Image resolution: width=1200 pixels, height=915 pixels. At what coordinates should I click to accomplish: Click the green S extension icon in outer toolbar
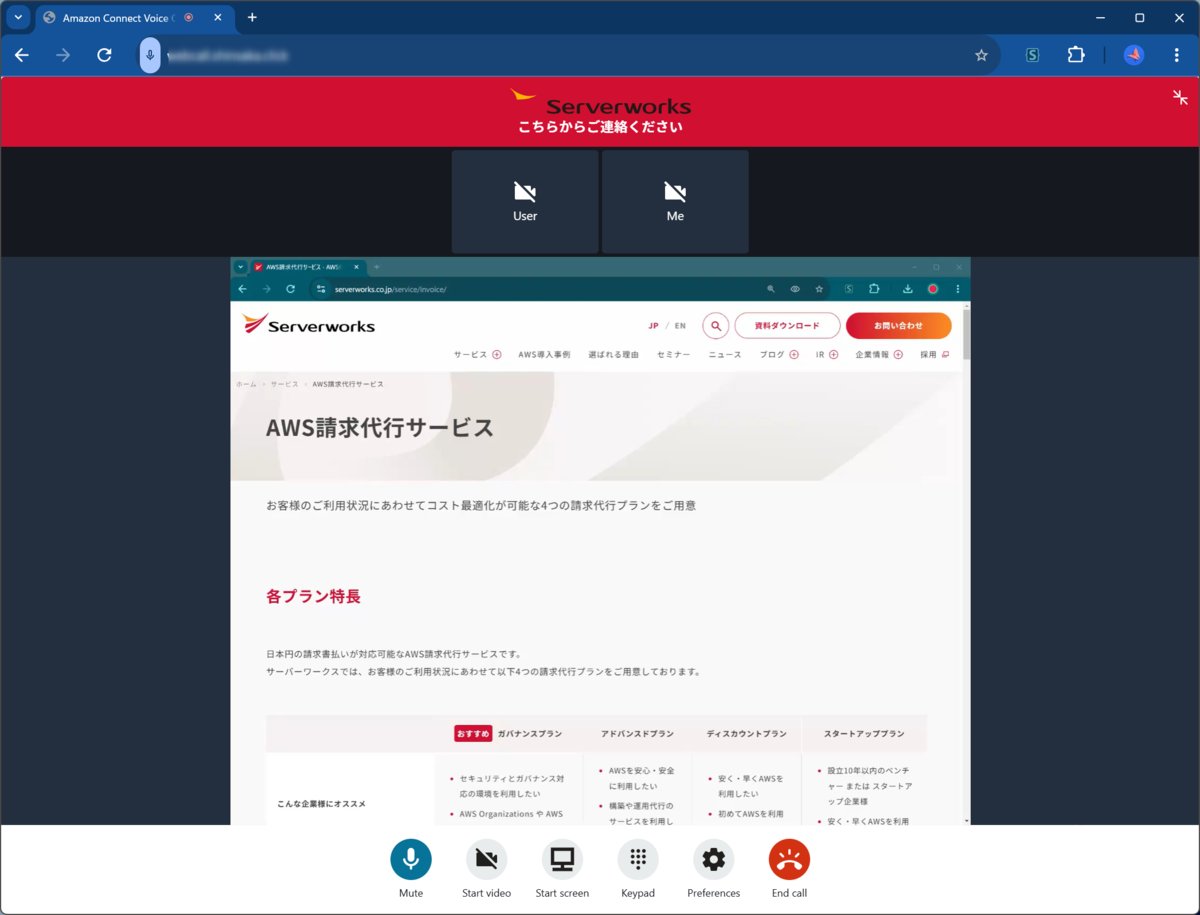pyautogui.click(x=1033, y=55)
